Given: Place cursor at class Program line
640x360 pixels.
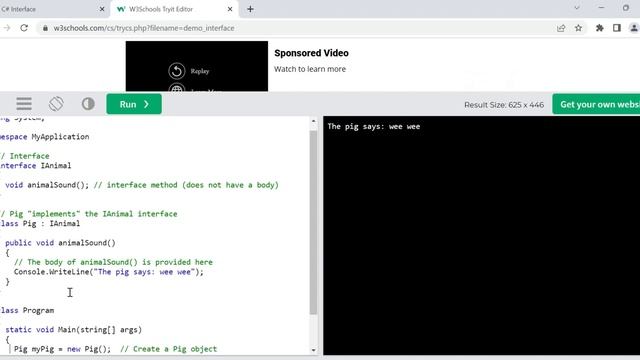Looking at the screenshot, I should point(27,310).
